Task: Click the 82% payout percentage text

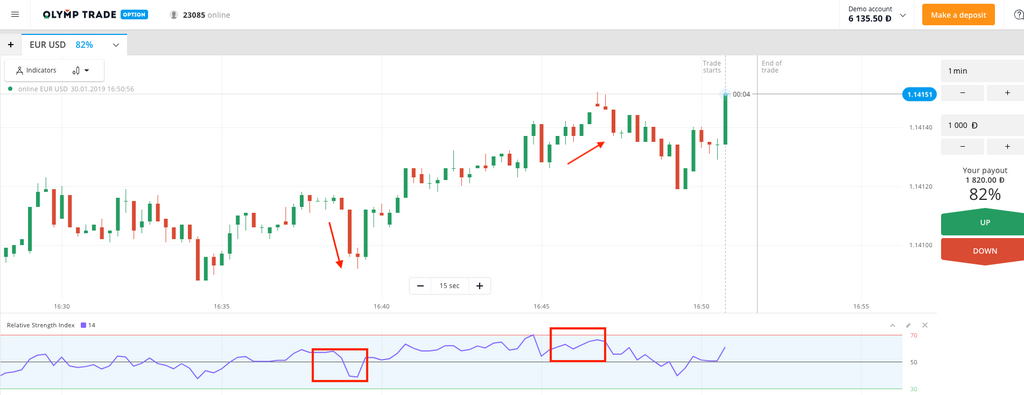Action: click(985, 194)
